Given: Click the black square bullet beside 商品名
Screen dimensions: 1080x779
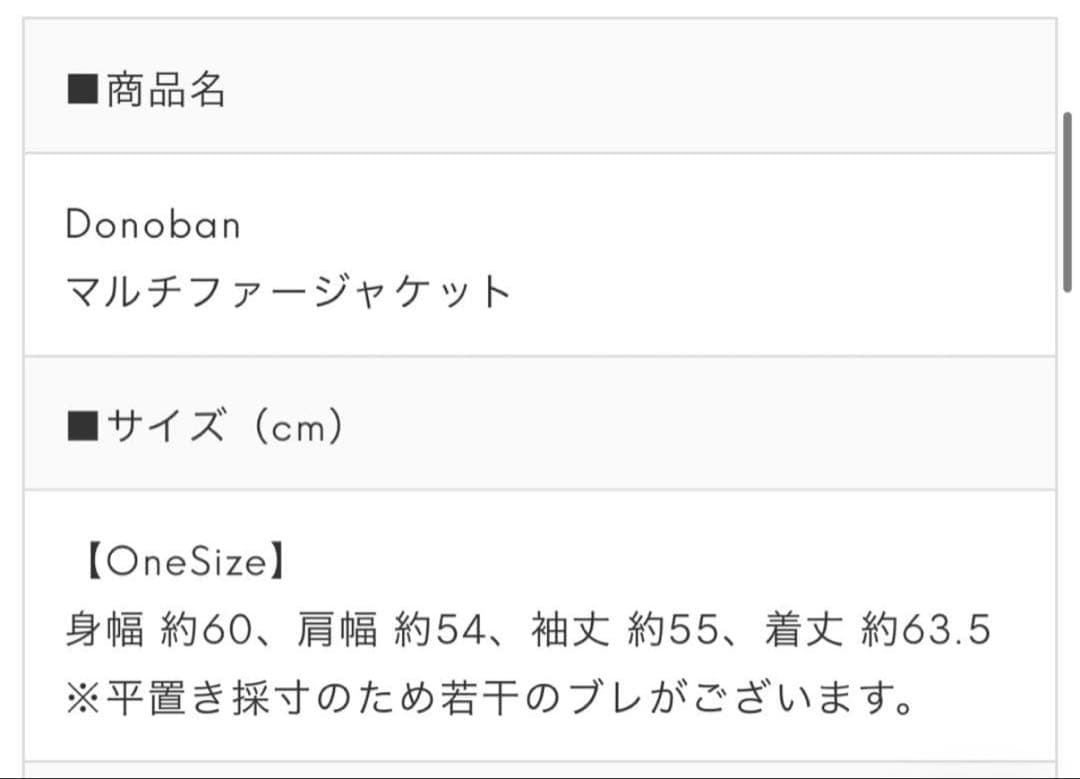Looking at the screenshot, I should coord(82,91).
